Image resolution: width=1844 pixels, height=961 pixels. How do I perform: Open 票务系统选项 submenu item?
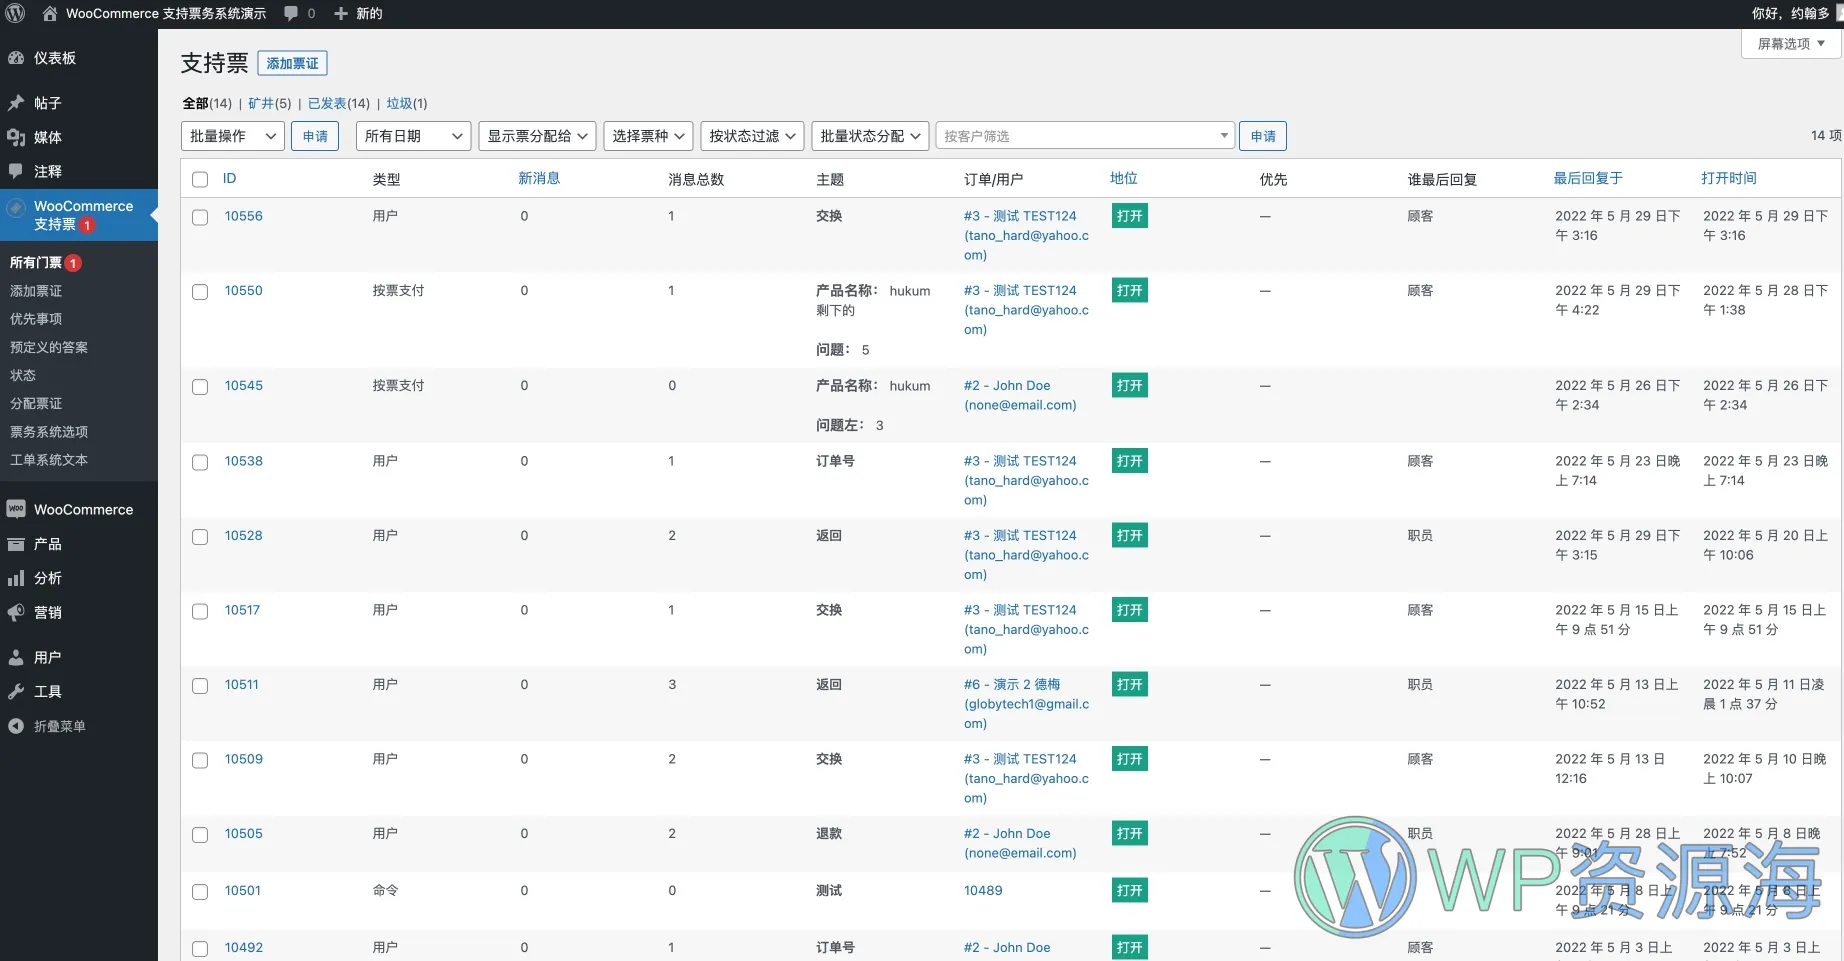coord(49,432)
